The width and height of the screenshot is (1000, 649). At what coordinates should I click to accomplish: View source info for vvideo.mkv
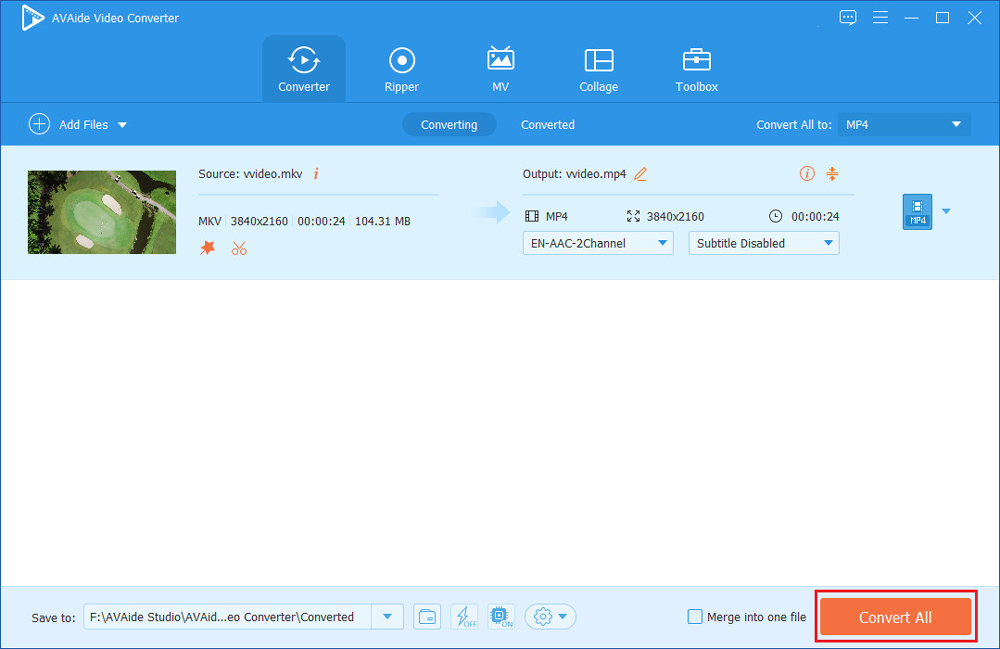coord(316,173)
